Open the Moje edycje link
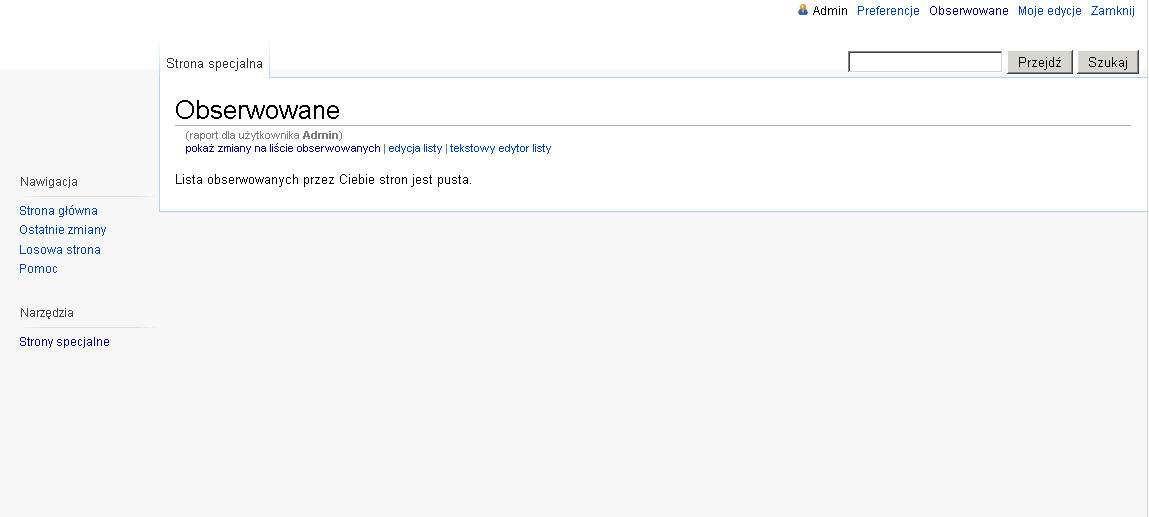This screenshot has height=517, width=1149. (x=1049, y=11)
